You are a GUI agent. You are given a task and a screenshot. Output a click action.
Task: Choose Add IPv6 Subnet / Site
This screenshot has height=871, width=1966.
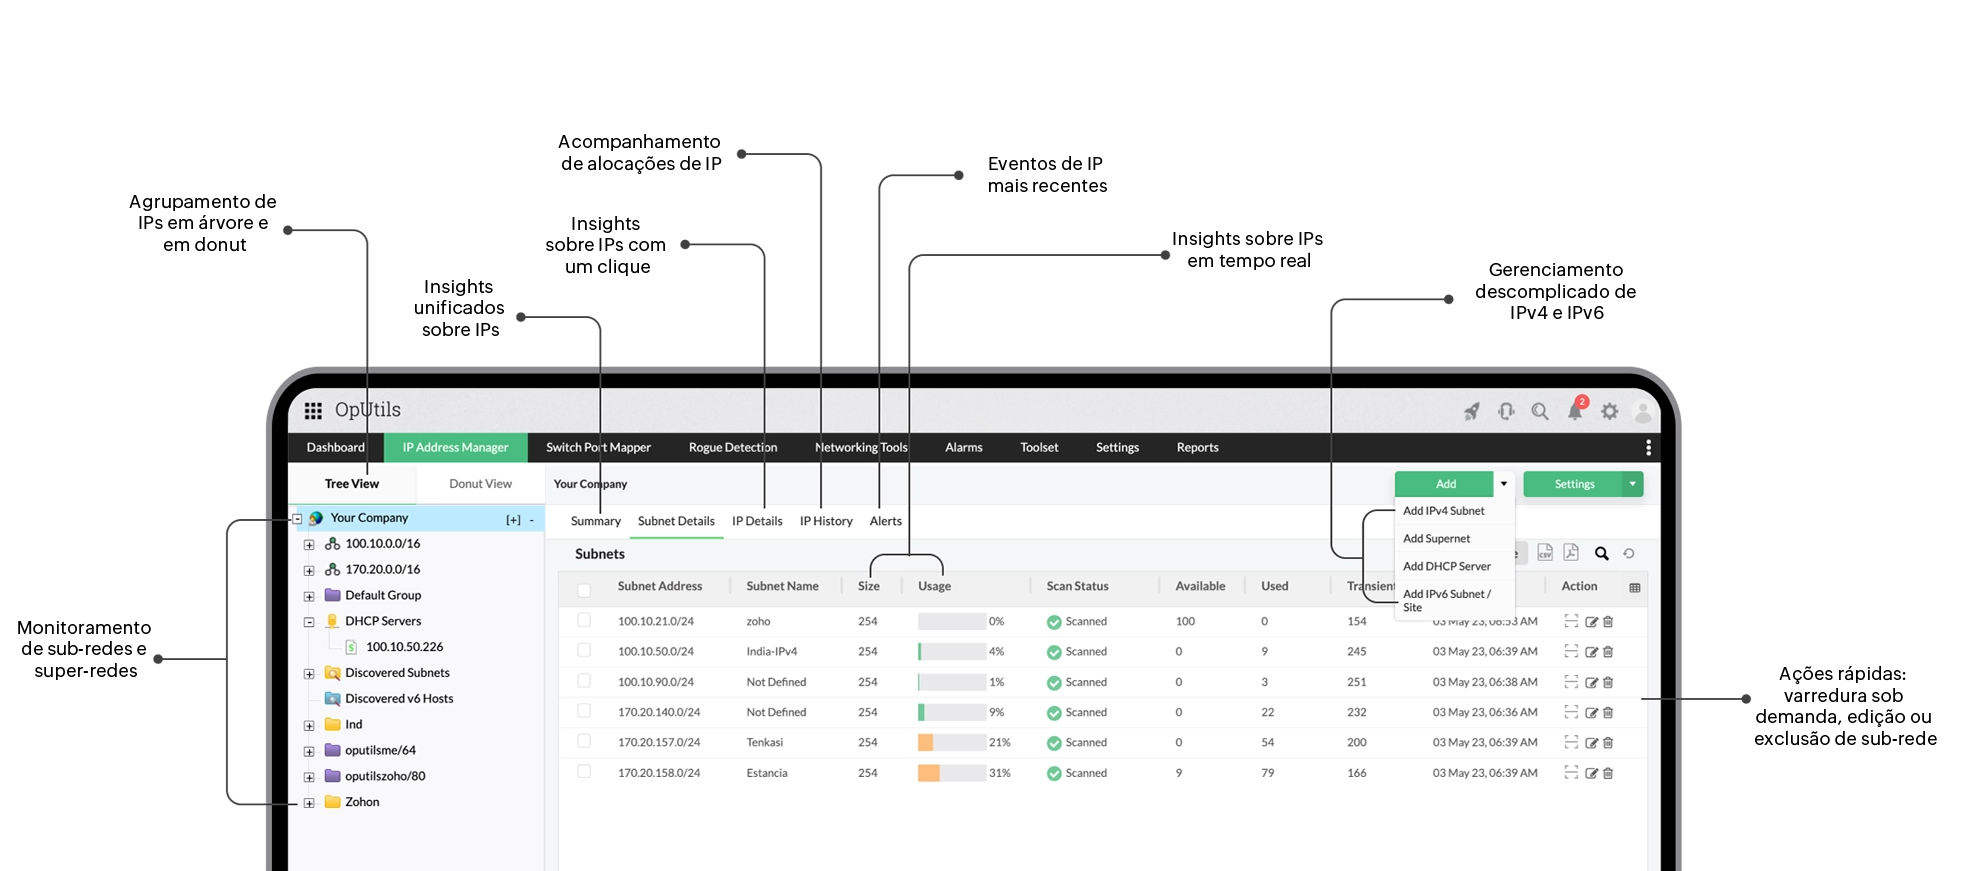pos(1455,600)
